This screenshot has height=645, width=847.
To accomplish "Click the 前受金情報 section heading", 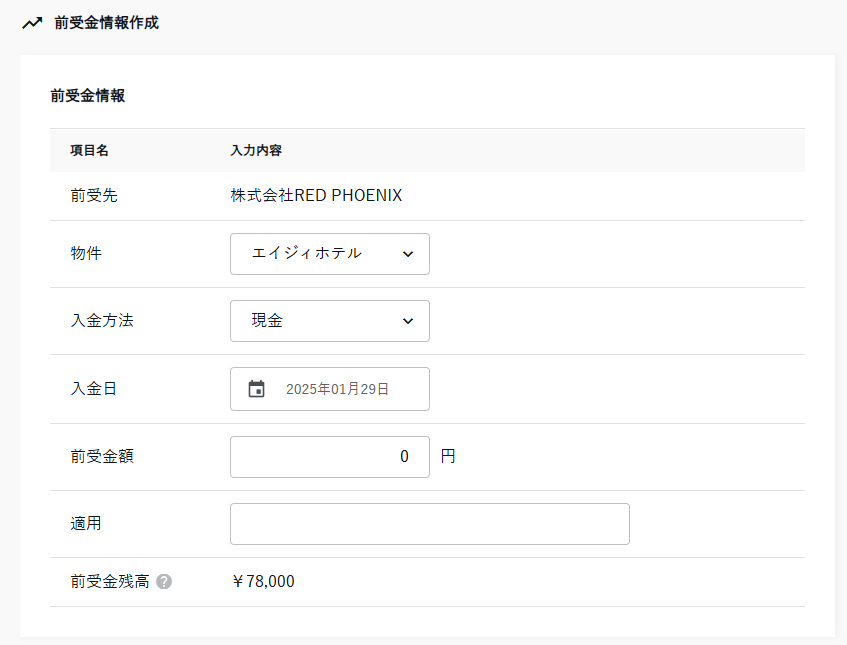I will tap(87, 96).
